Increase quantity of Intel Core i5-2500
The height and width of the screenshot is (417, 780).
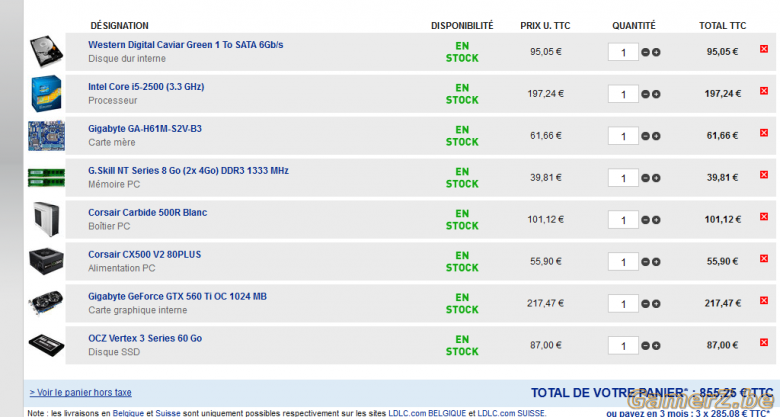click(x=656, y=94)
